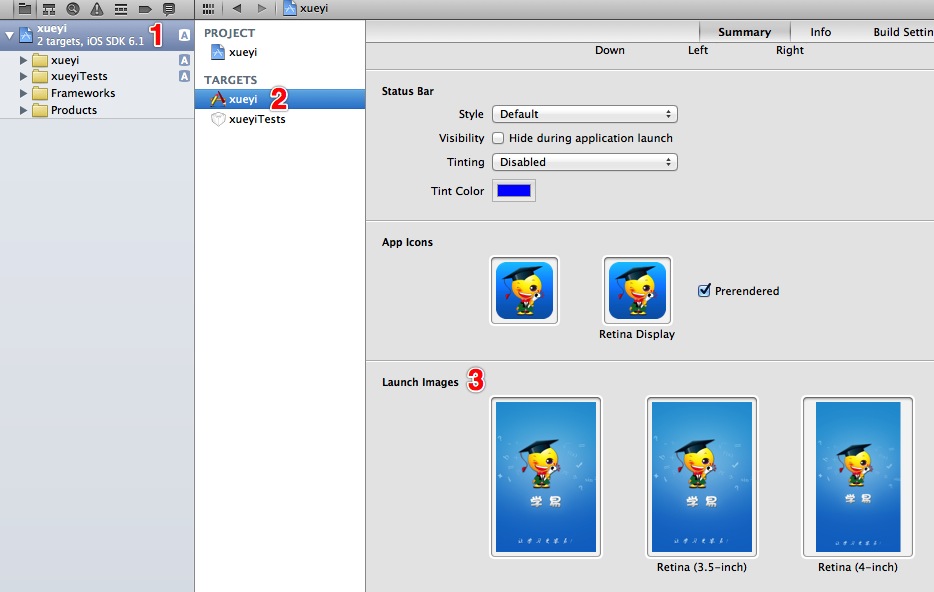Uncheck the Prerendered checkbox

pyautogui.click(x=704, y=291)
